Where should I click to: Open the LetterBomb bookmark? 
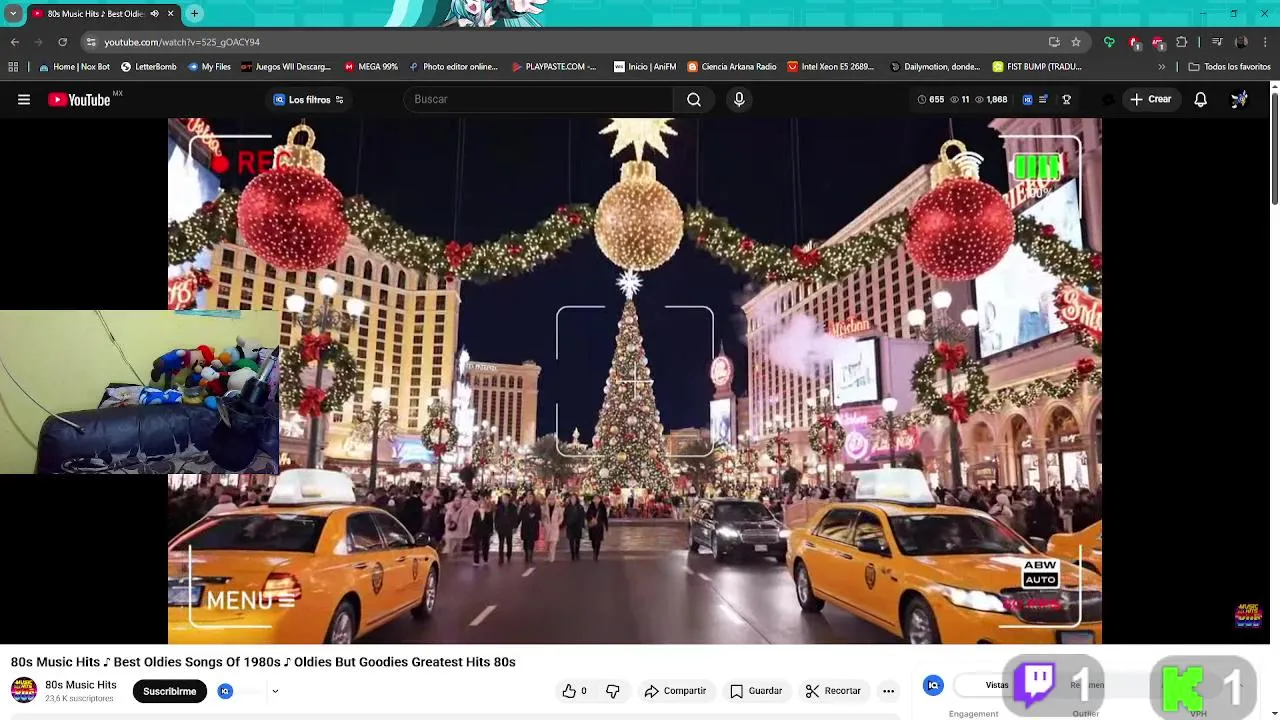[x=148, y=67]
